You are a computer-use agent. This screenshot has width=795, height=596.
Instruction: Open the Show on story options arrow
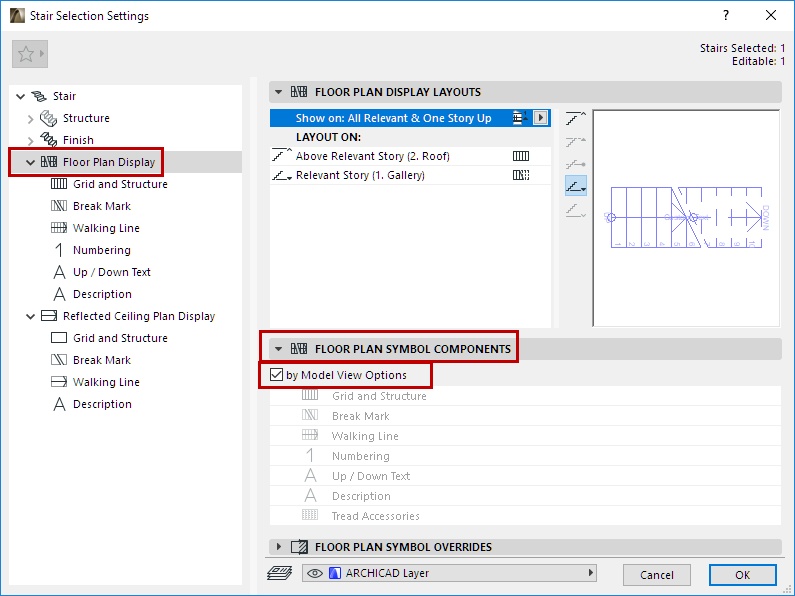coord(540,118)
